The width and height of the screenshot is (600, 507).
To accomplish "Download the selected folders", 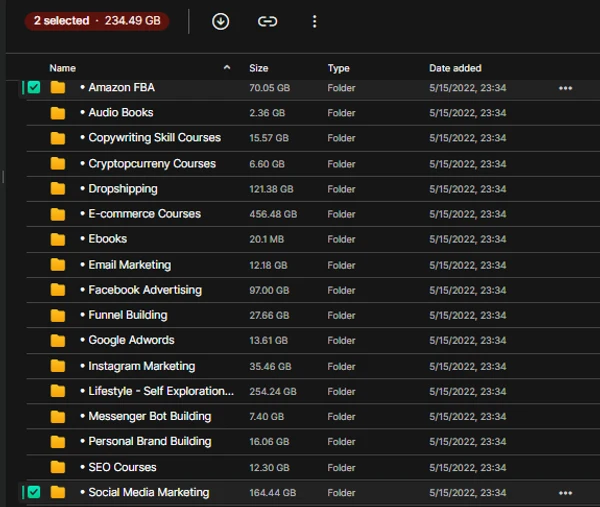I will [x=220, y=21].
